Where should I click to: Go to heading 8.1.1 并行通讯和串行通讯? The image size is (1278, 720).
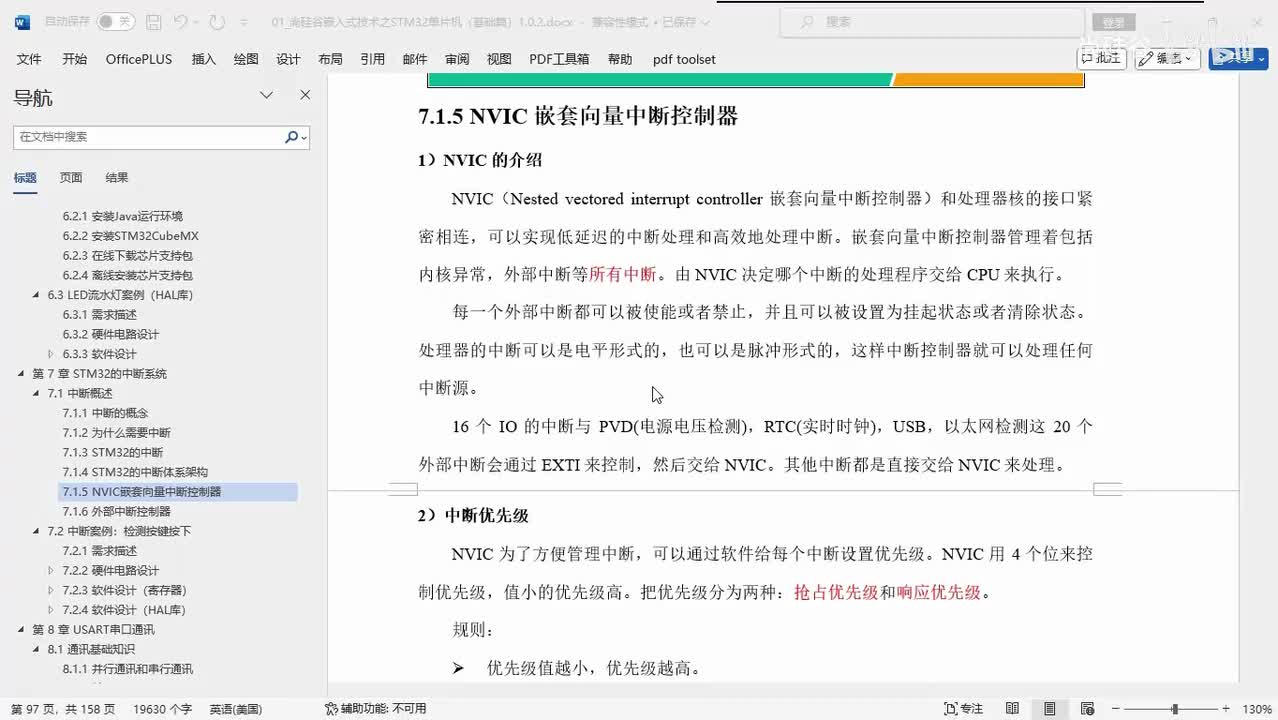click(128, 669)
